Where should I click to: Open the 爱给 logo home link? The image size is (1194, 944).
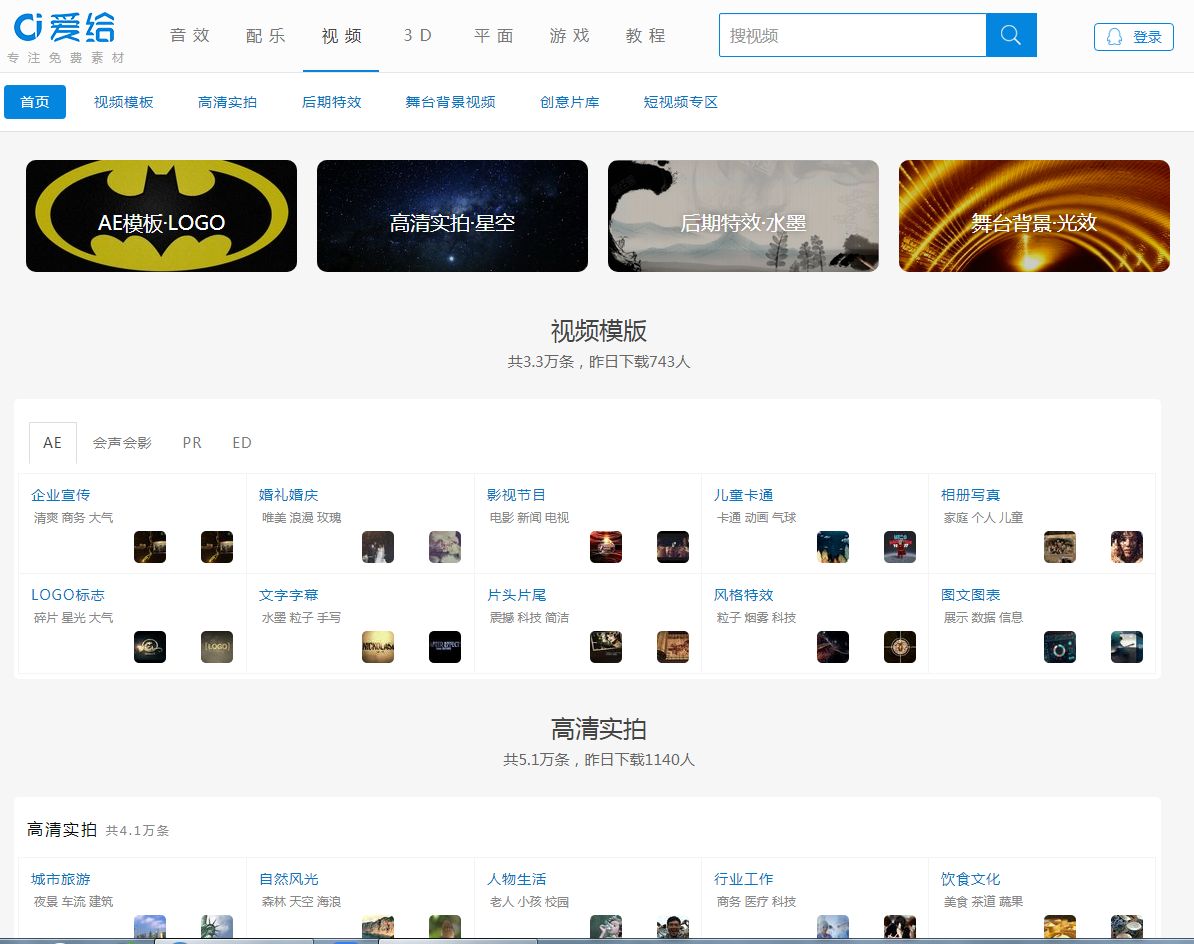(x=65, y=36)
